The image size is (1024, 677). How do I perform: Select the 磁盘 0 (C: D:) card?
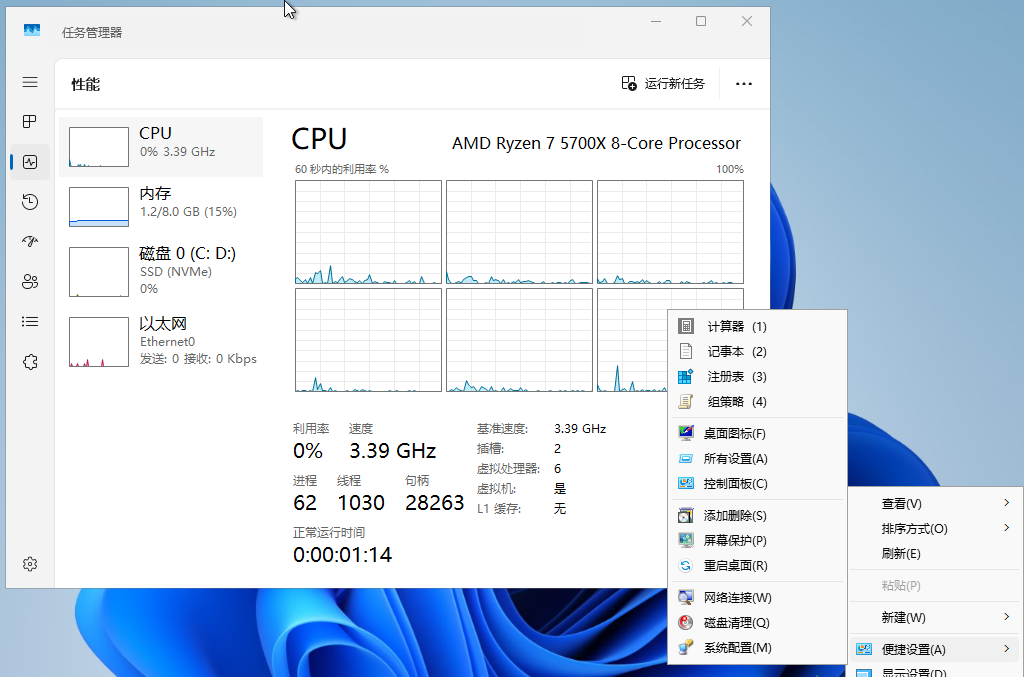tap(161, 271)
